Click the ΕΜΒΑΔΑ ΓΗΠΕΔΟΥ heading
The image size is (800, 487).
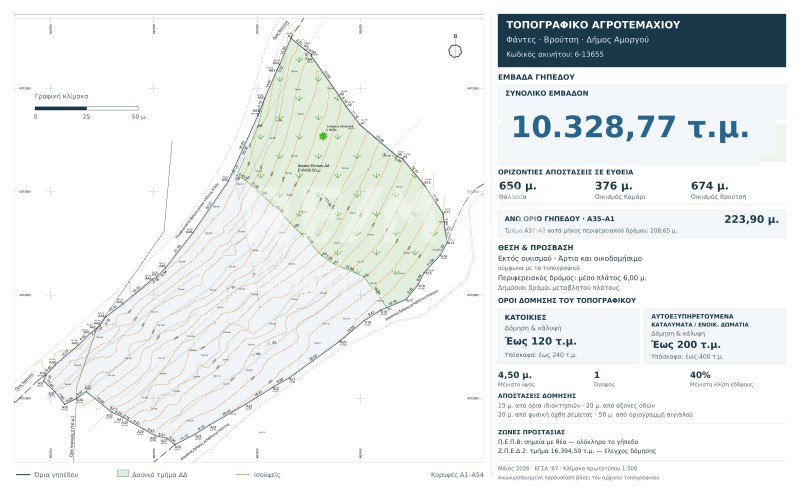click(536, 77)
